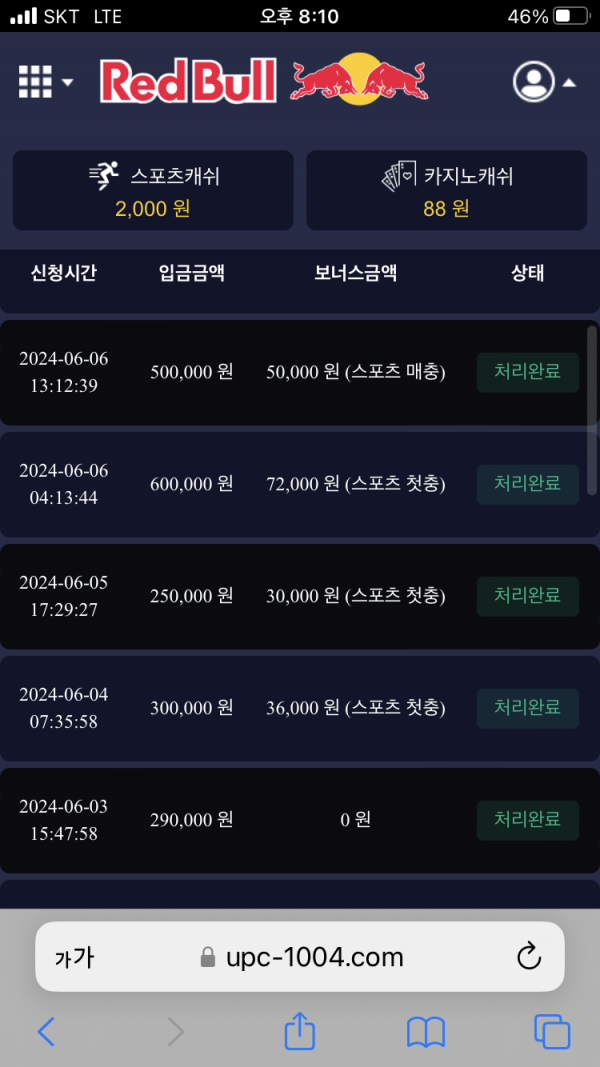
Task: Open Safari bookmarks book icon
Action: (x=426, y=1031)
